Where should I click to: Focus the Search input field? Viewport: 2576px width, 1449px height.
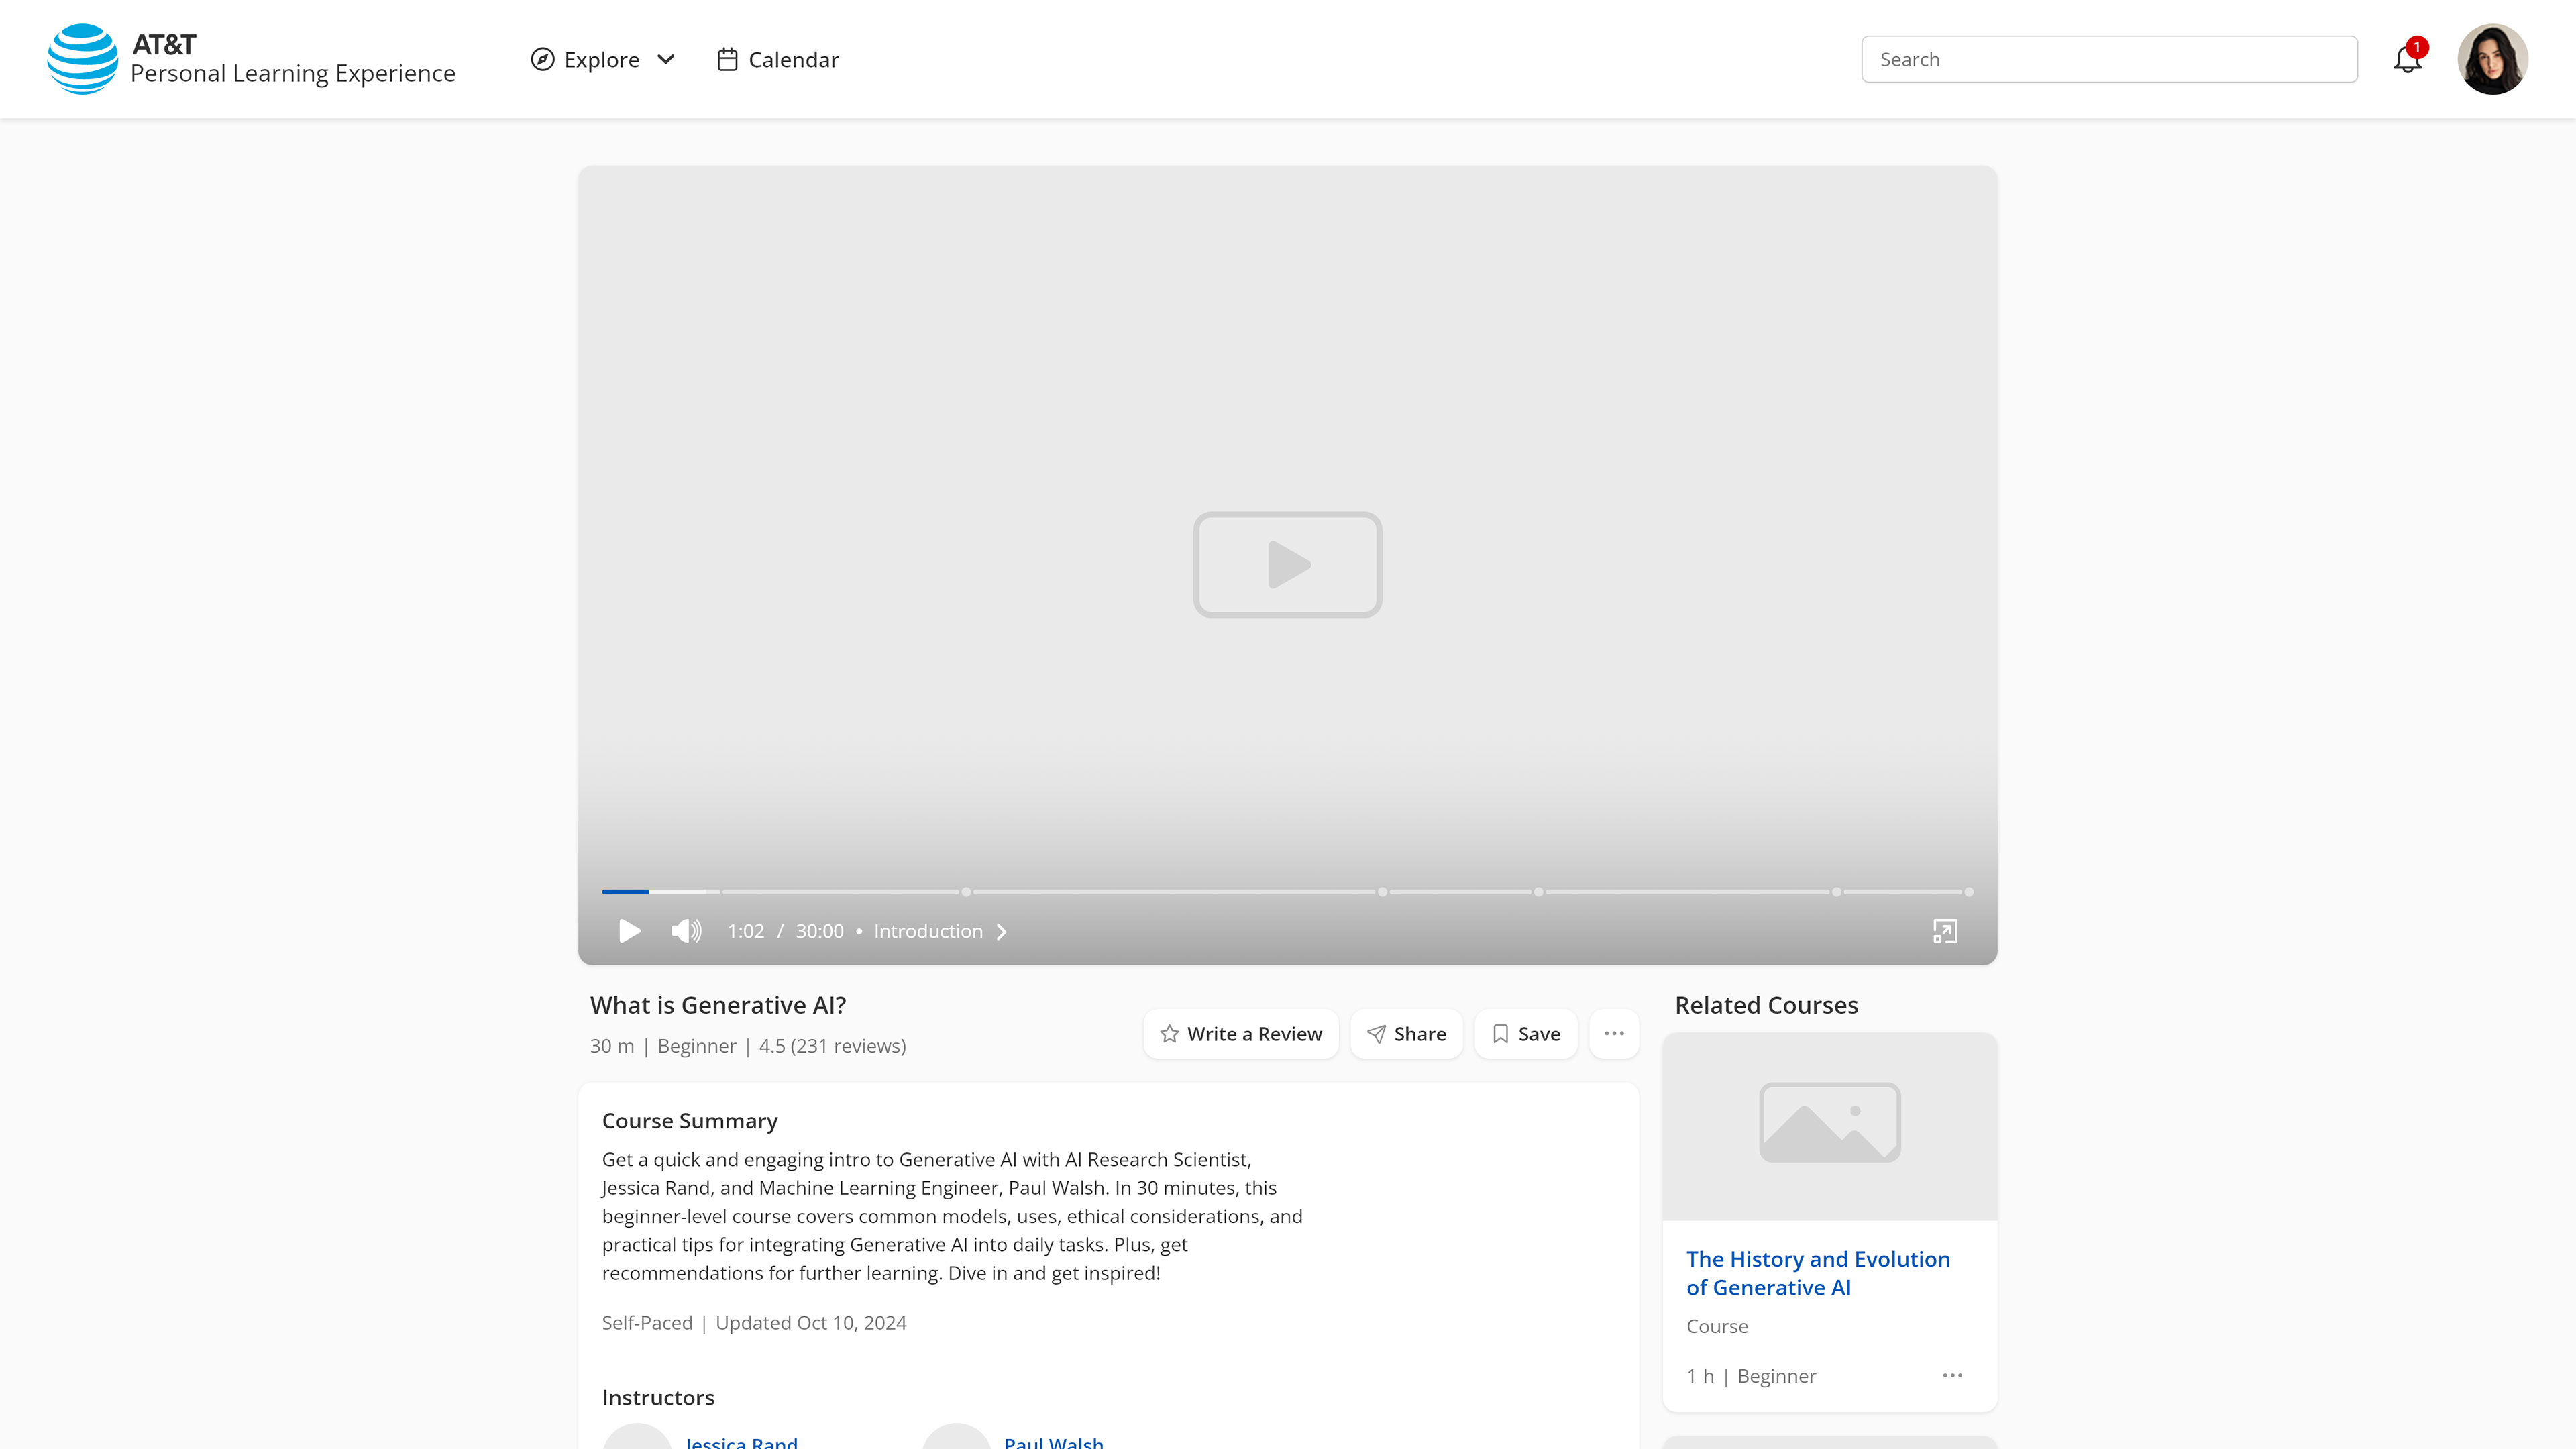point(2109,59)
